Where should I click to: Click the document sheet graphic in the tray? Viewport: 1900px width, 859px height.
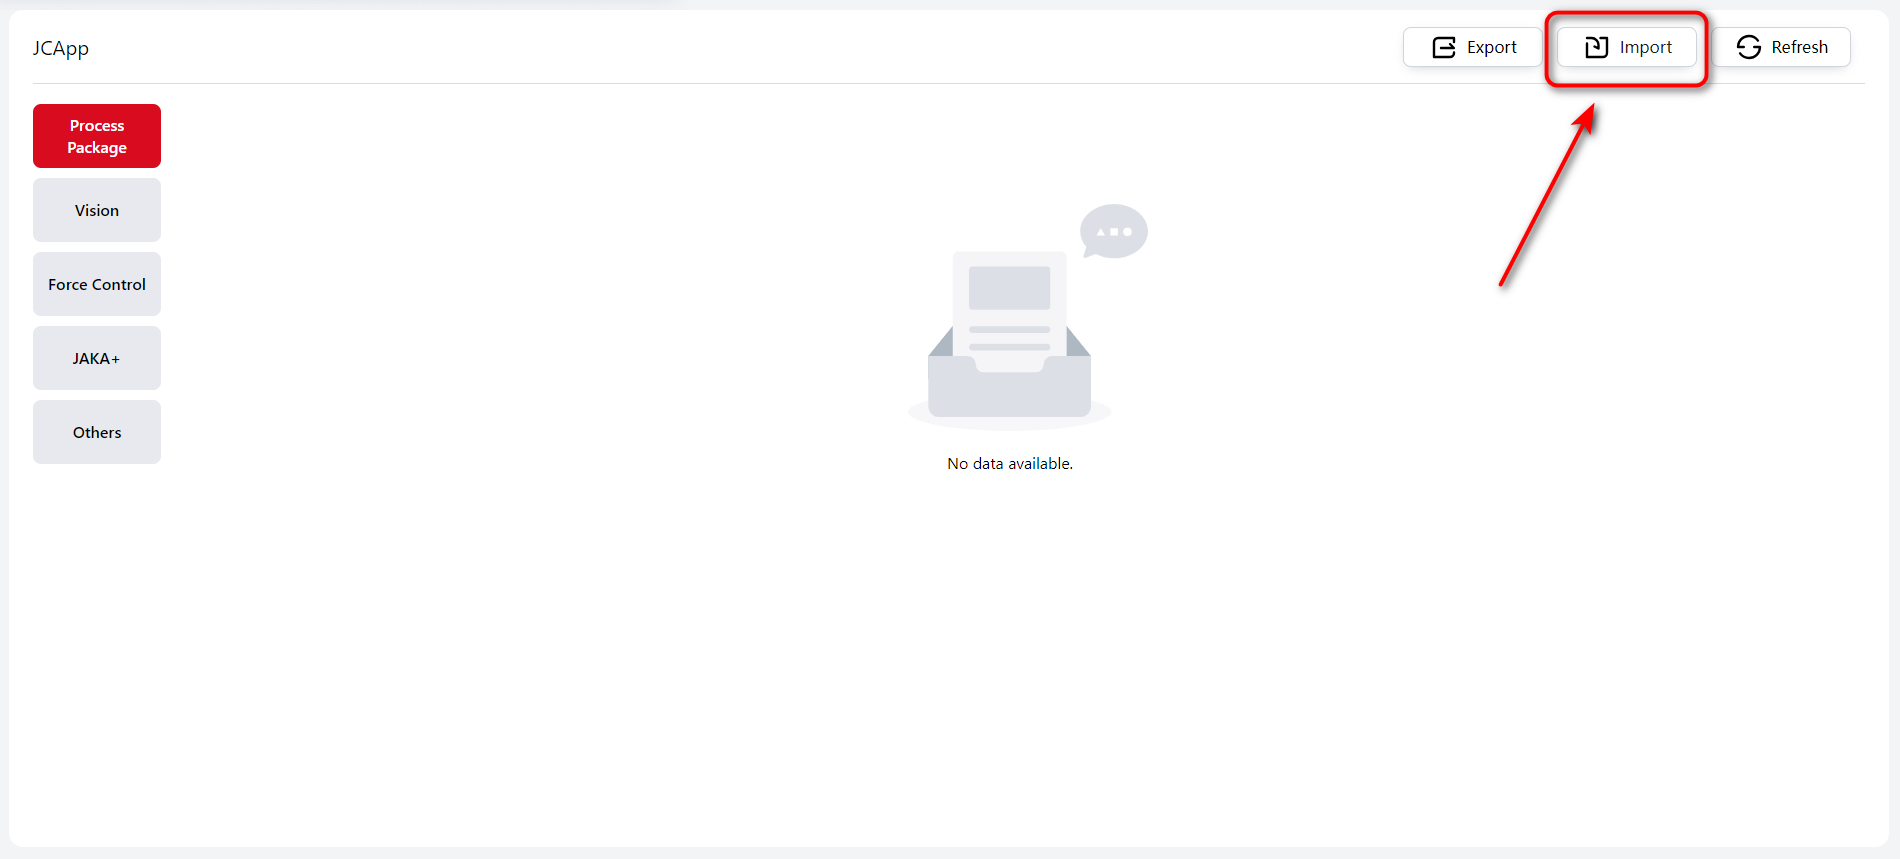click(x=1009, y=300)
